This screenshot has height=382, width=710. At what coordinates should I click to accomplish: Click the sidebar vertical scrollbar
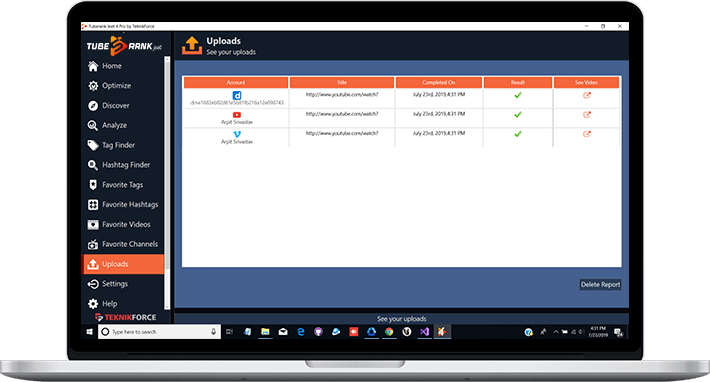click(167, 183)
